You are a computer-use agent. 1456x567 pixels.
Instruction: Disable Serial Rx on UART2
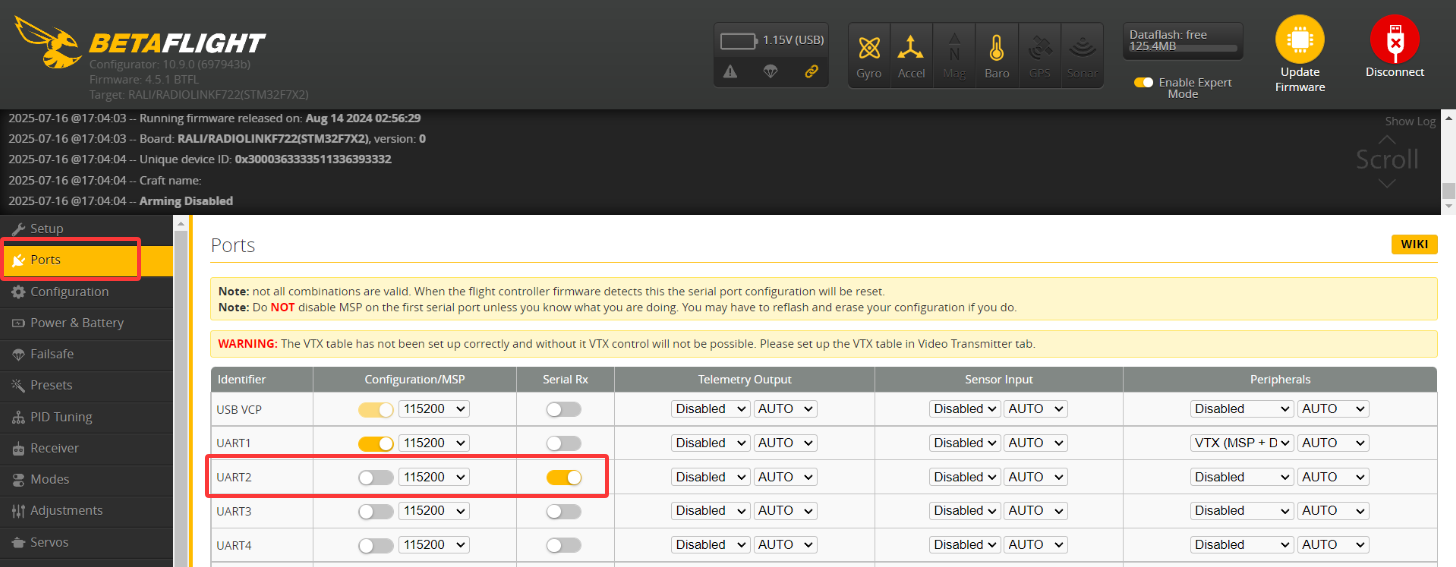click(564, 477)
